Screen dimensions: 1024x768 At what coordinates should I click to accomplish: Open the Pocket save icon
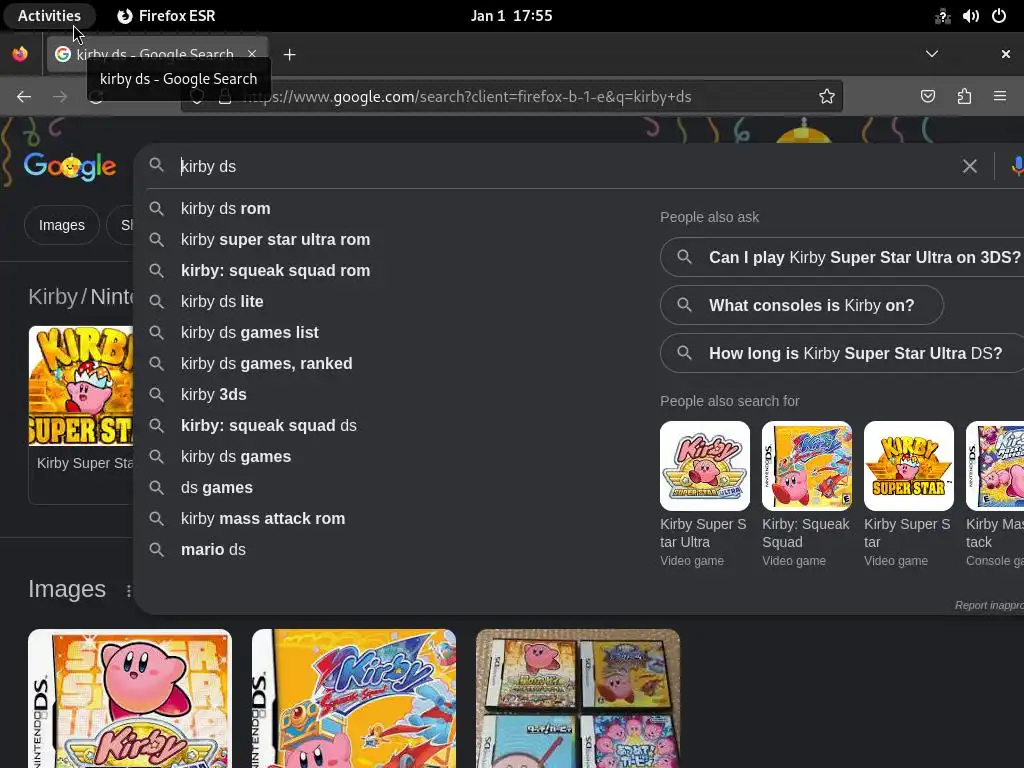click(x=927, y=97)
